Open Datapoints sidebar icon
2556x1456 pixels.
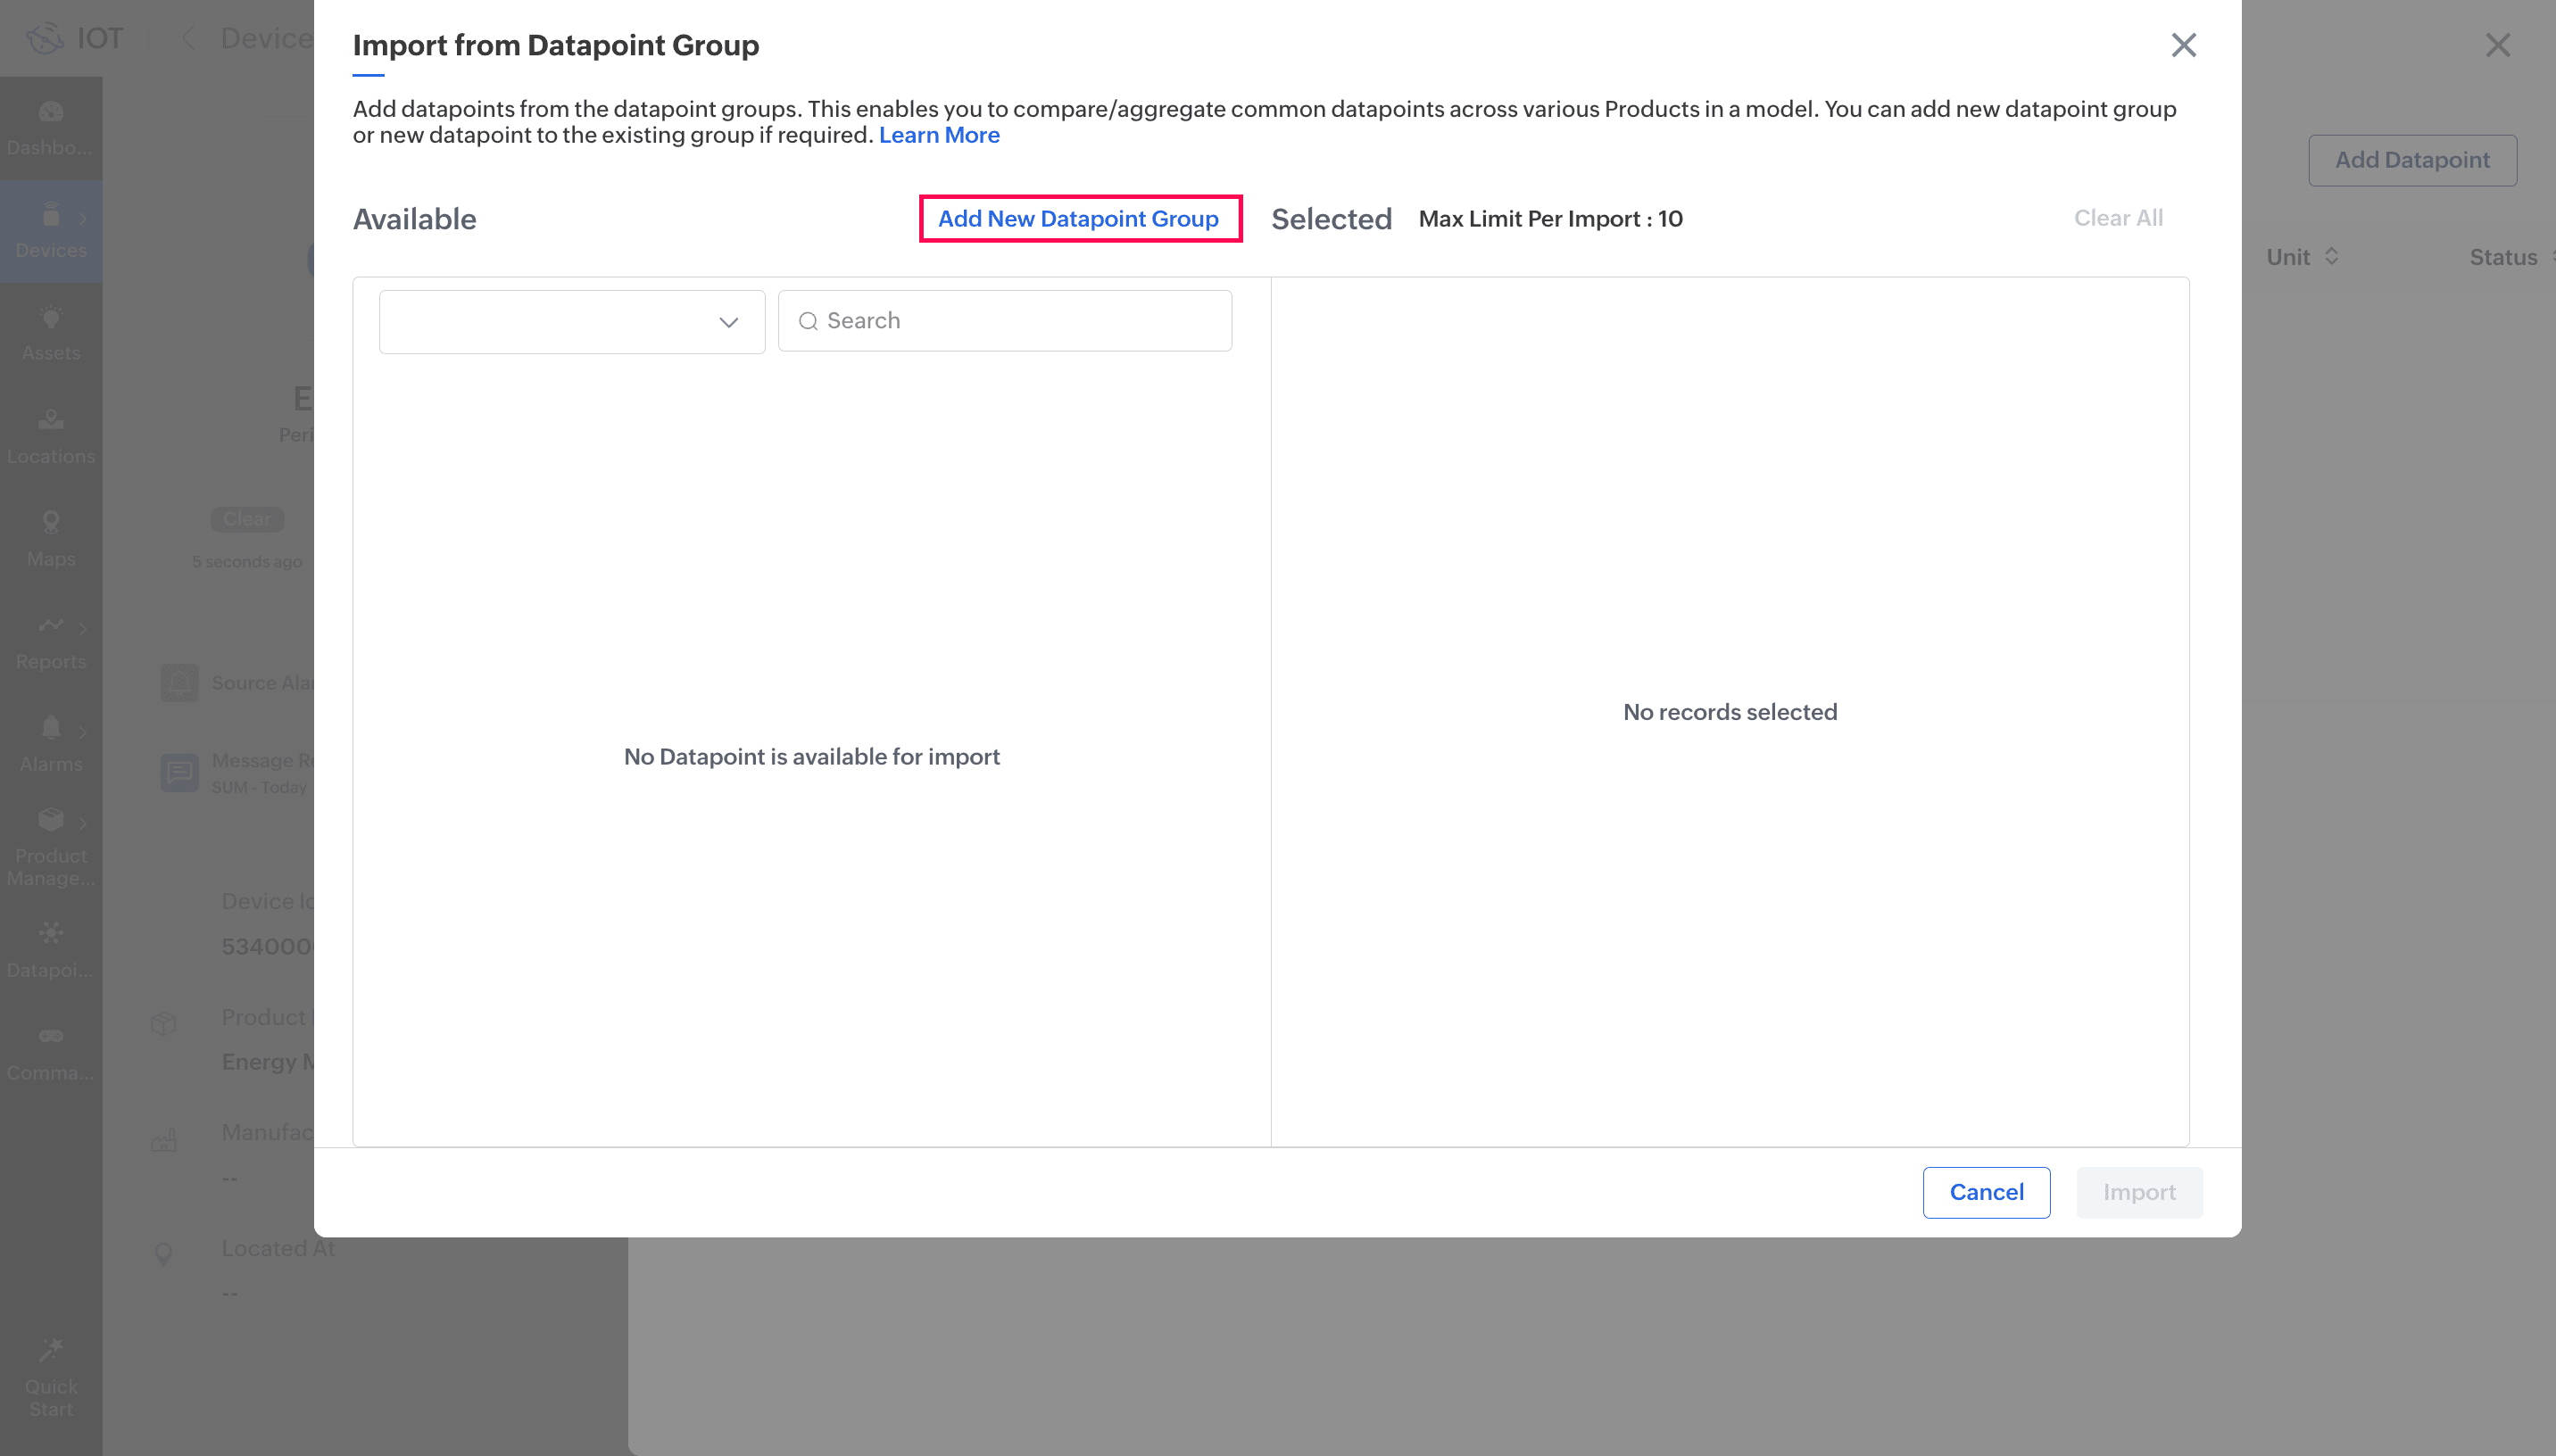tap(50, 935)
